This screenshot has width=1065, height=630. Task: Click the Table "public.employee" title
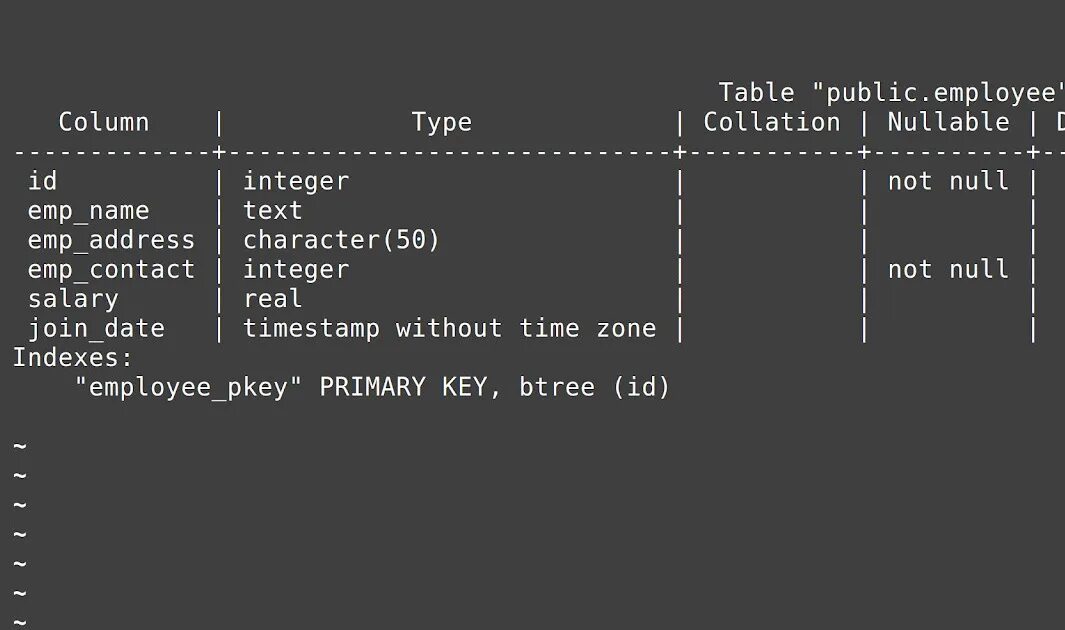[891, 93]
